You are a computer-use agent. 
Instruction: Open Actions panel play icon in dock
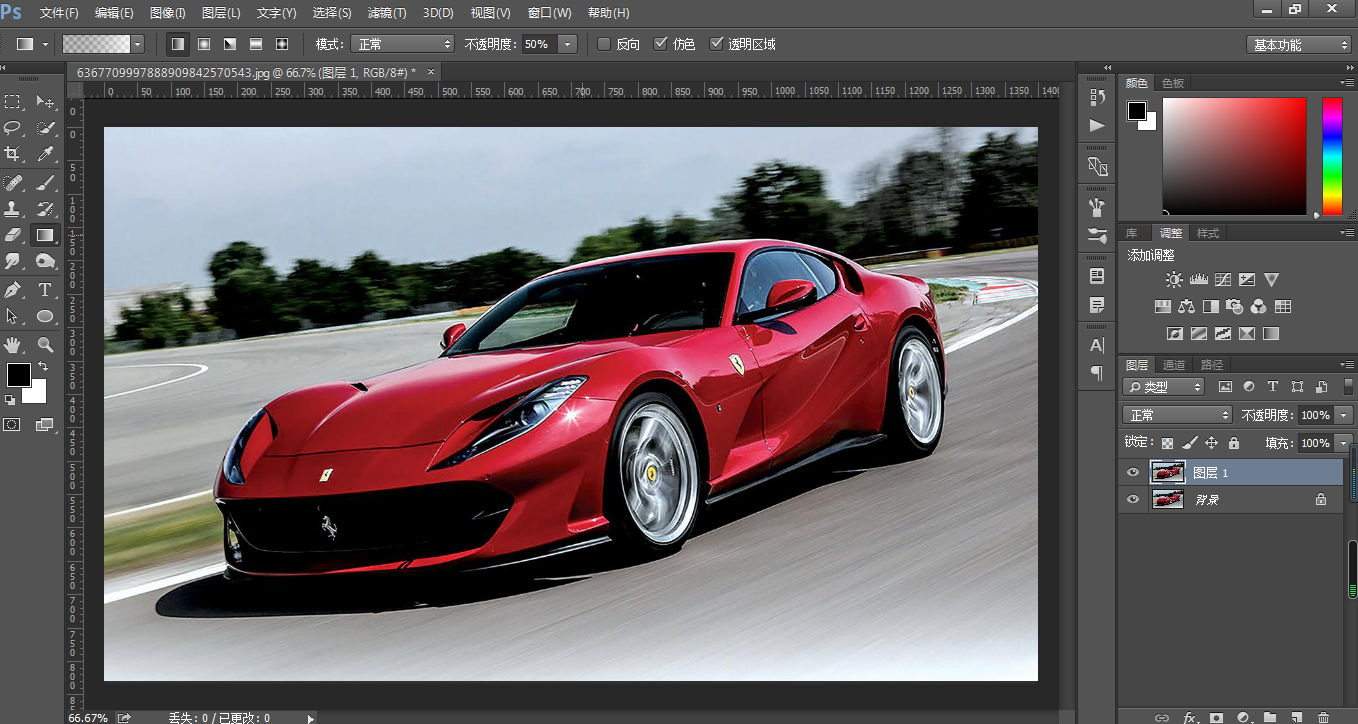click(x=1097, y=125)
